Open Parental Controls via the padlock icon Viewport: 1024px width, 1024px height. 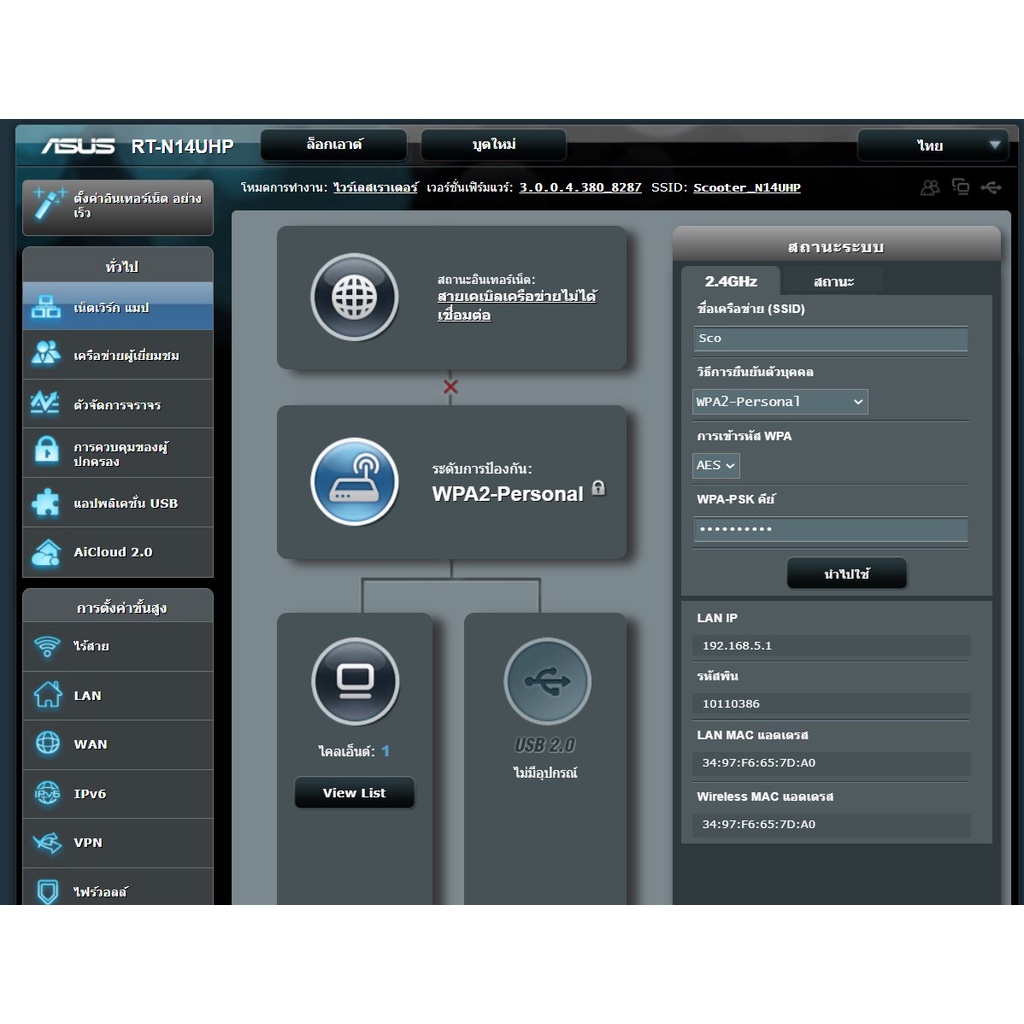click(45, 452)
